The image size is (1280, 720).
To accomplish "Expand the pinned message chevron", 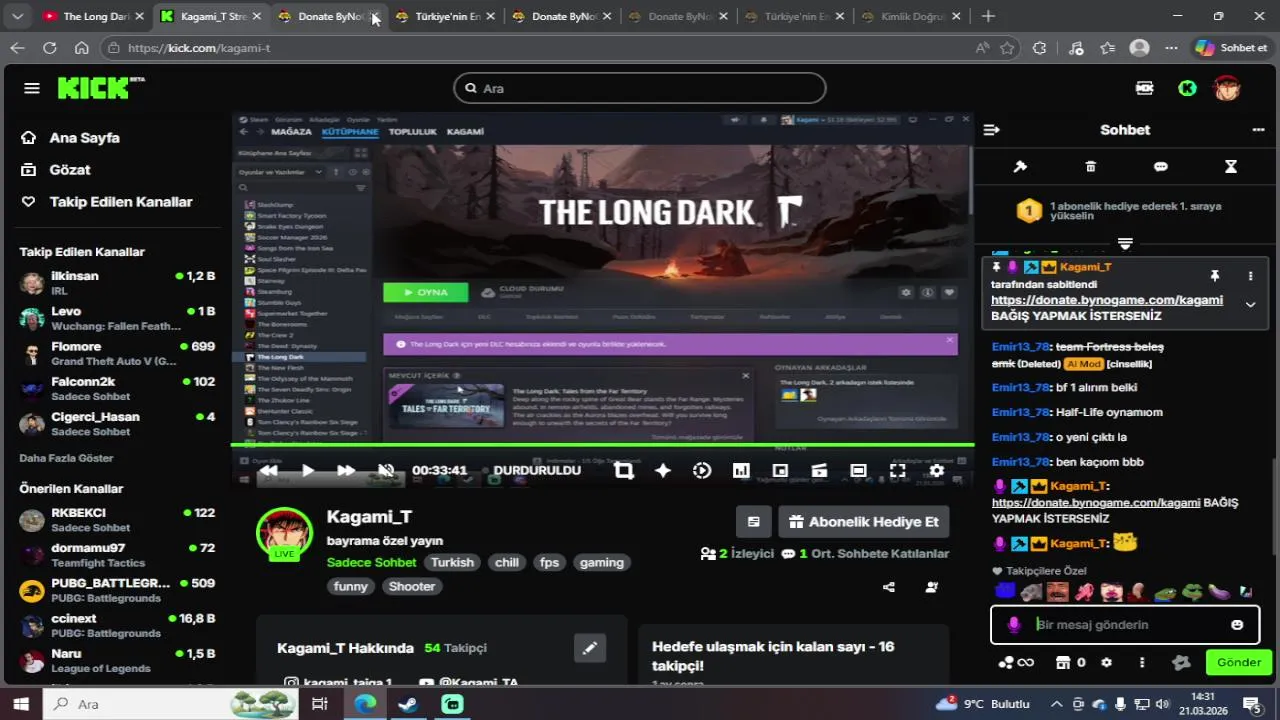I will coord(1250,304).
